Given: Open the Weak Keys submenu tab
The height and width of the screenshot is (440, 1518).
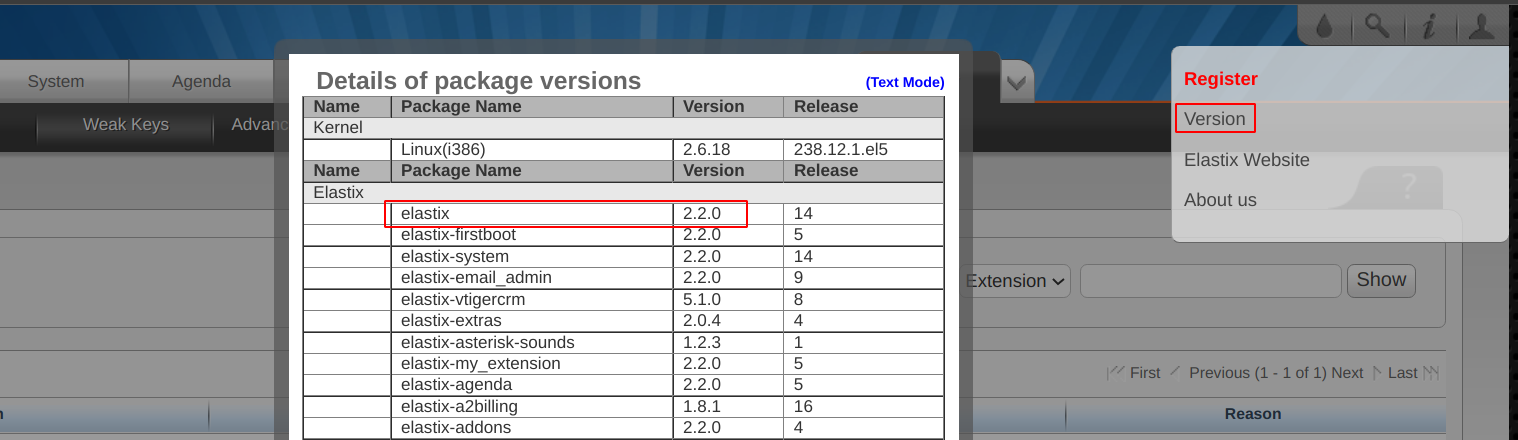Looking at the screenshot, I should tap(126, 125).
